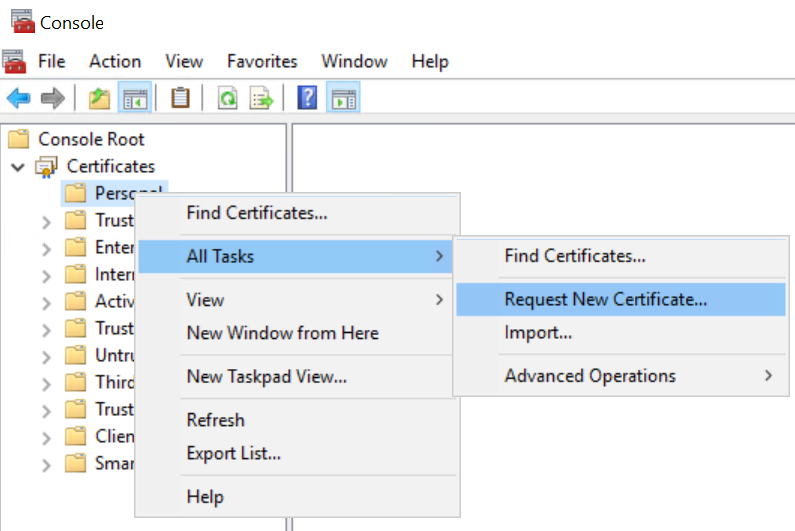Screen dimensions: 795x531
Task: Click the Console Root folder icon
Action: tap(19, 138)
